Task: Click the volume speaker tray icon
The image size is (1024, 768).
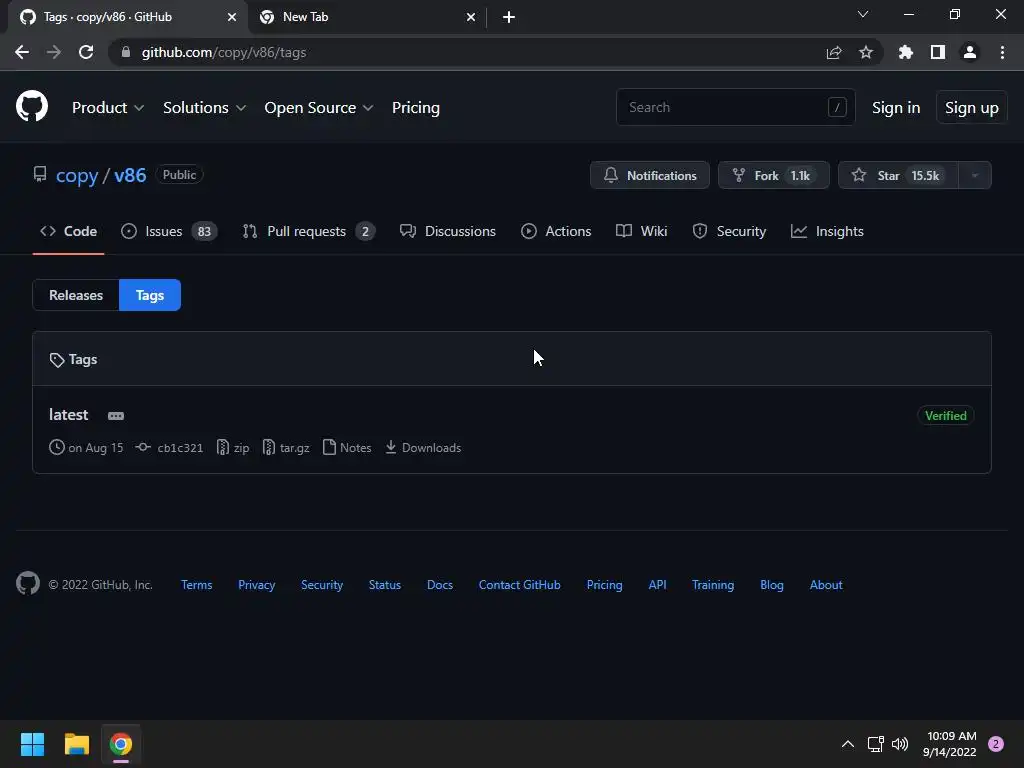Action: click(x=900, y=744)
